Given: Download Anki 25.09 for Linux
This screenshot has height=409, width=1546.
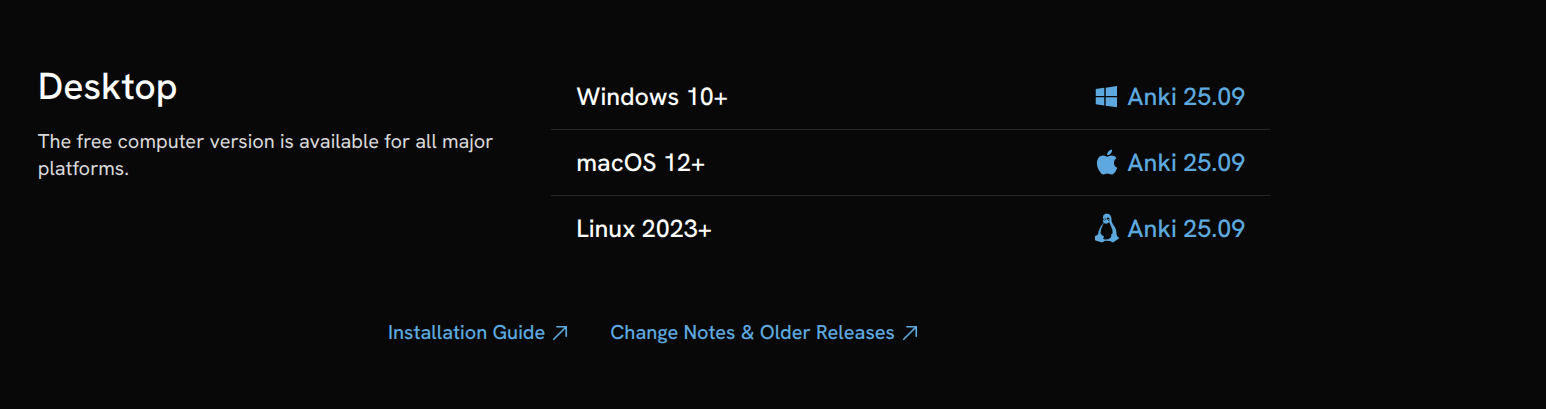Looking at the screenshot, I should pyautogui.click(x=1185, y=229).
